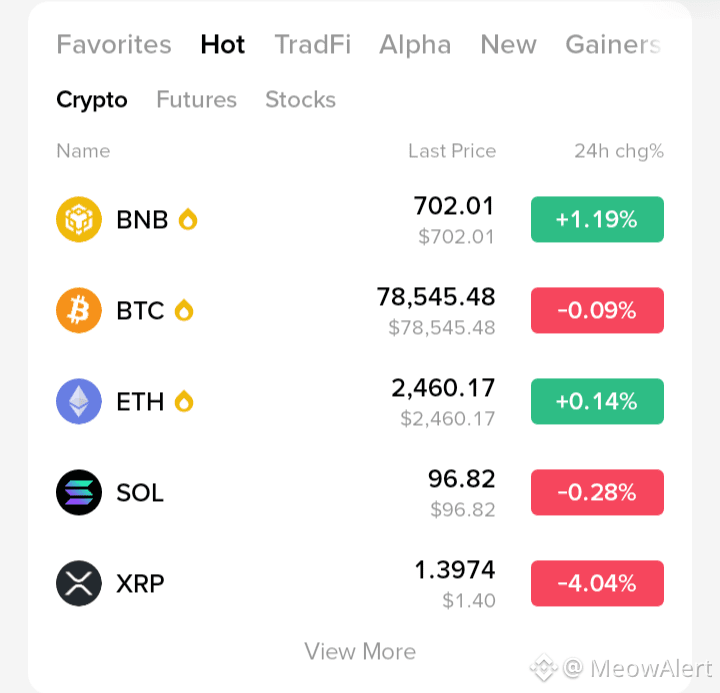Tap the flame icon beside BNB
Viewport: 720px width, 693px height.
click(x=188, y=219)
